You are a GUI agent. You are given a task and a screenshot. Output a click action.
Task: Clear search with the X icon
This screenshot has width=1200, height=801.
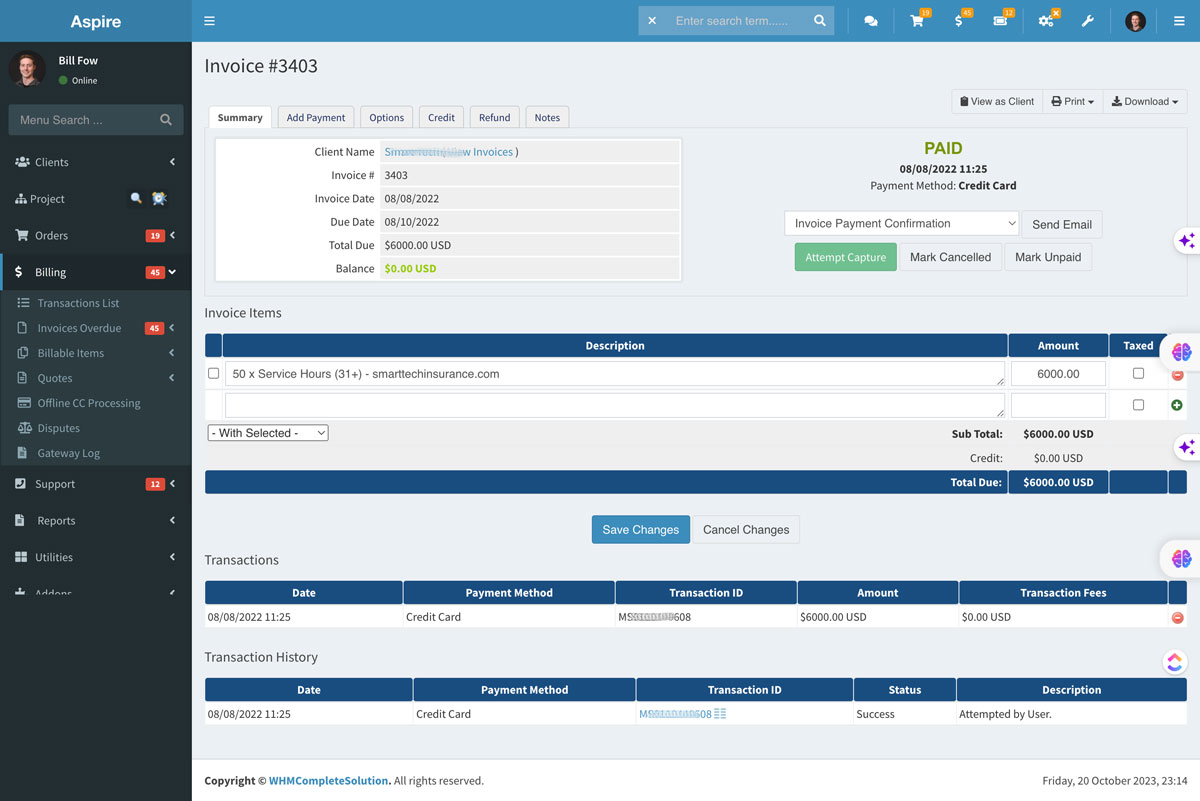tap(652, 21)
